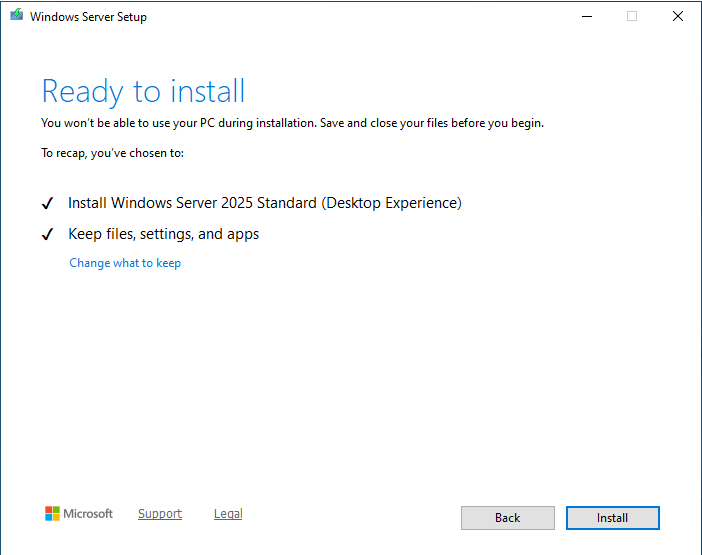Screen dimensions: 702x555
Task: Click the grayed-out maximize button
Action: coord(632,16)
